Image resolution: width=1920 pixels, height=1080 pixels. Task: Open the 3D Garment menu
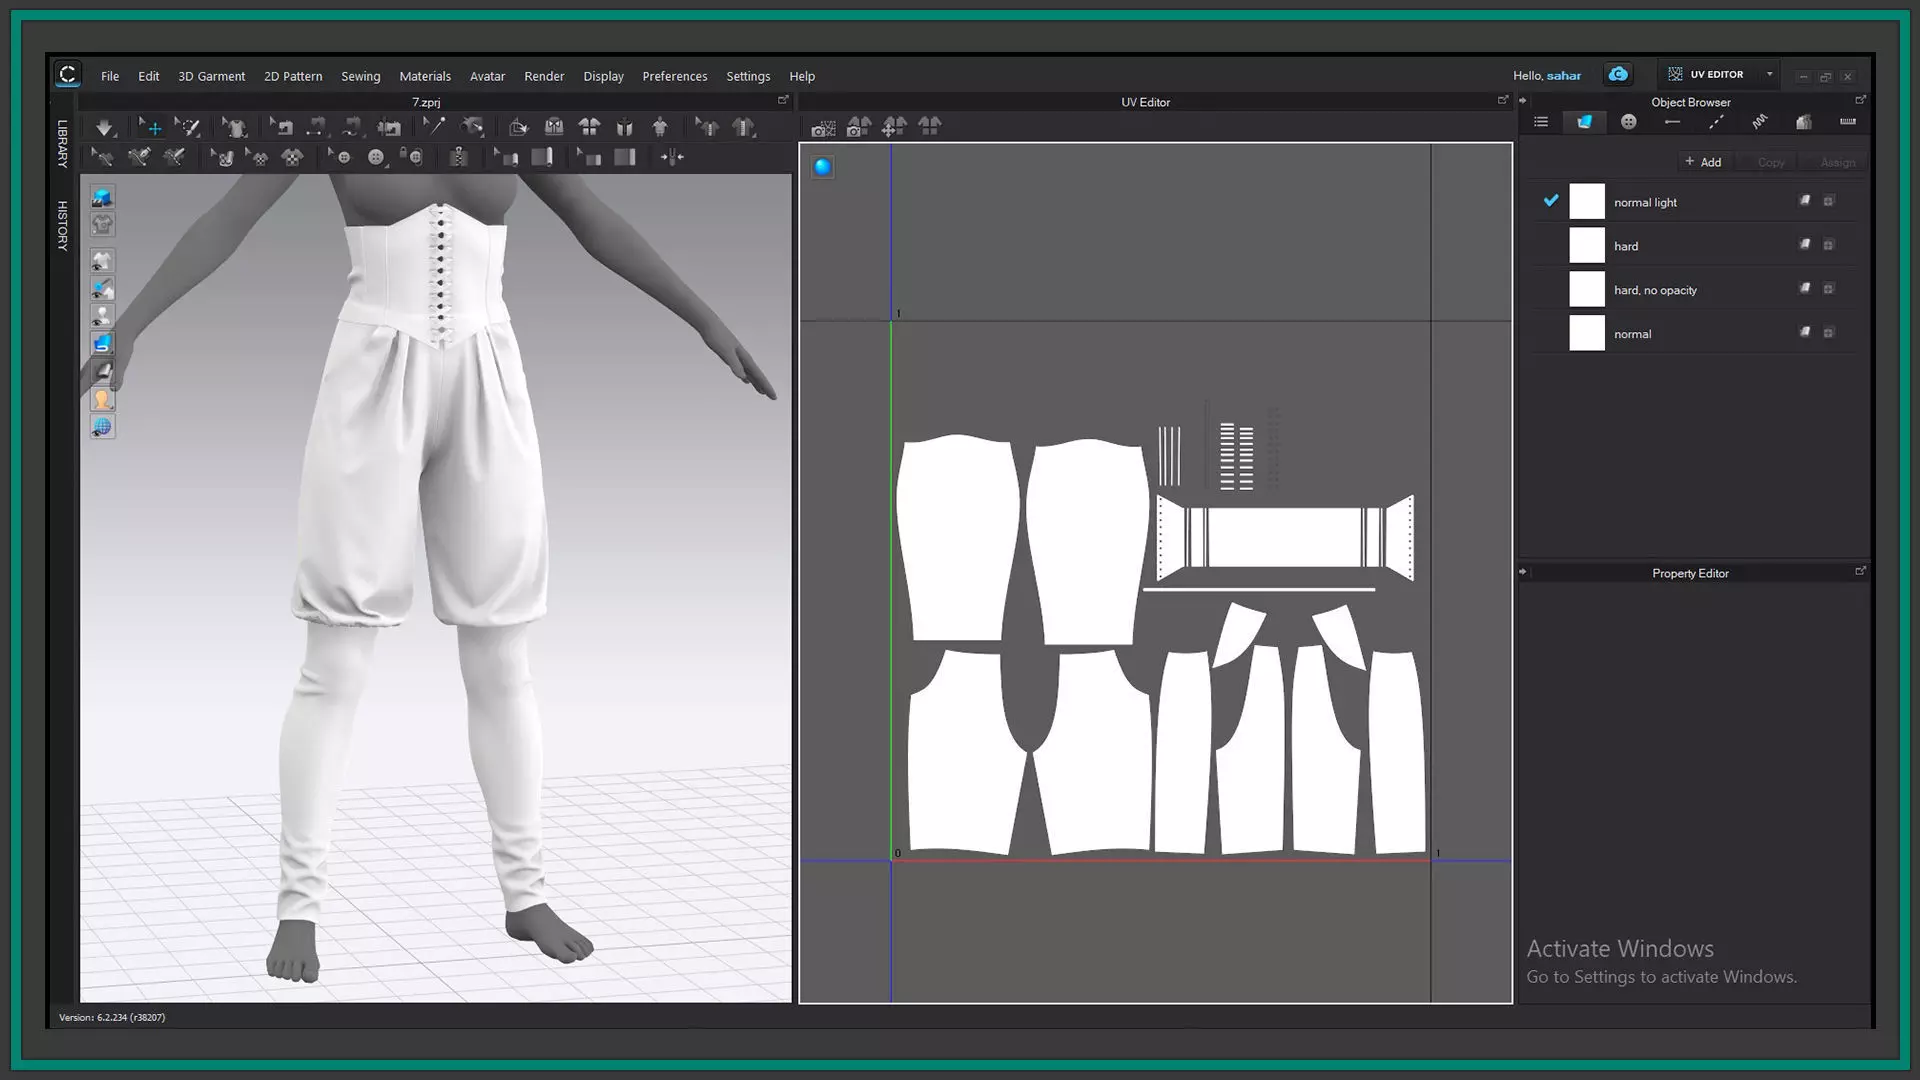click(211, 76)
